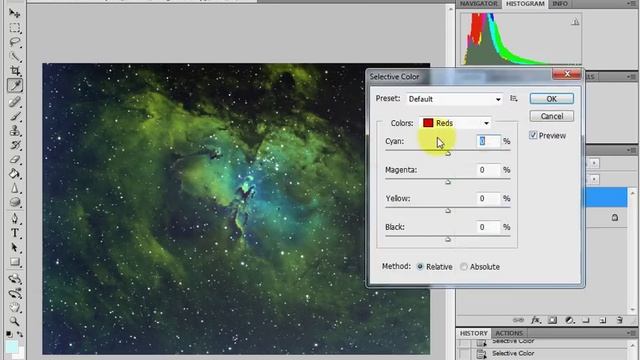Switch to the Navigator tab
Screen dimensions: 640x360
pos(479,4)
